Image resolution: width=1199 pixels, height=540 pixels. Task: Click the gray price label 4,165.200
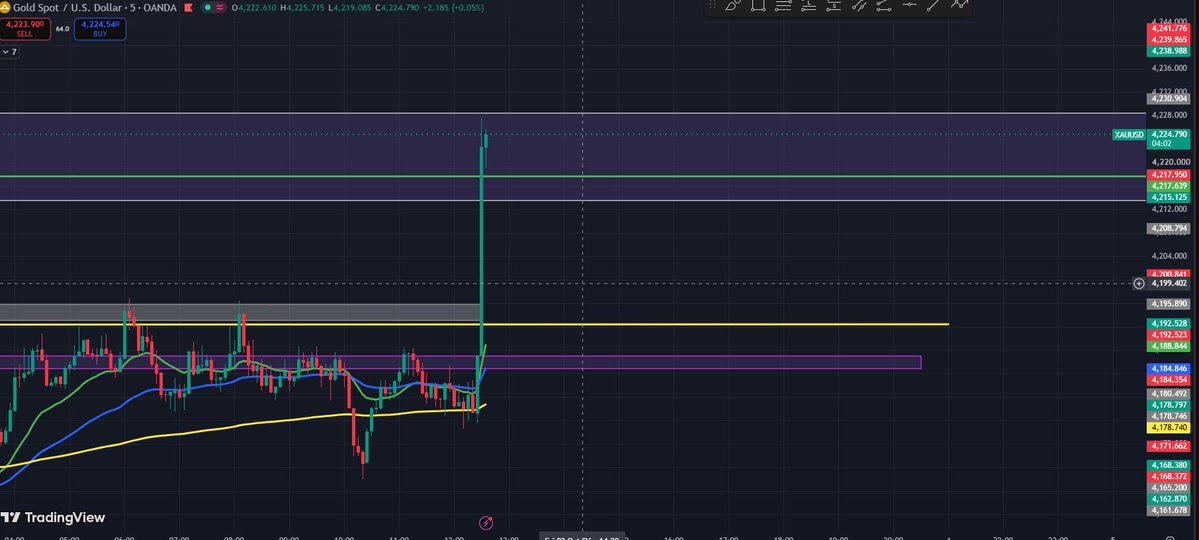point(1168,487)
